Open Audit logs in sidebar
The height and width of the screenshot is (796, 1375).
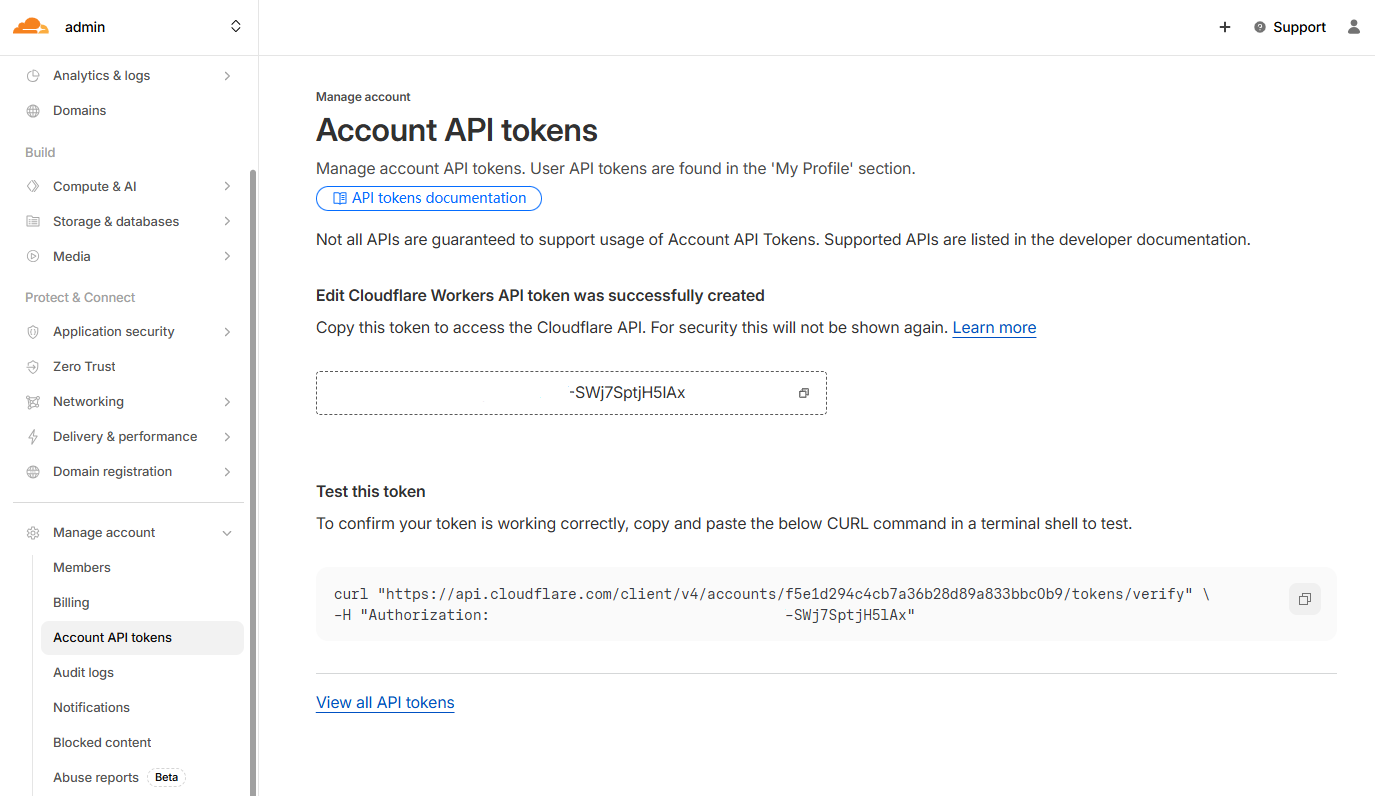point(83,673)
